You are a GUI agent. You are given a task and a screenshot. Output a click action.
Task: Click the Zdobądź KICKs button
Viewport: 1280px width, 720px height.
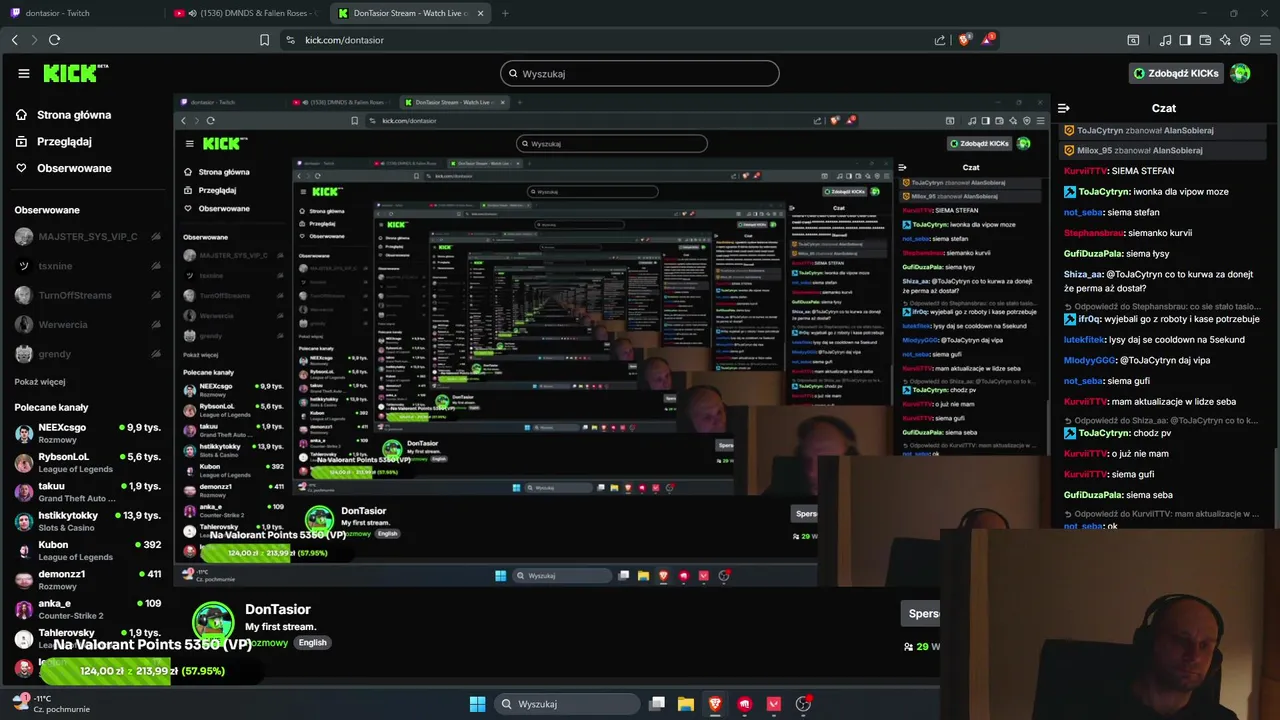[1176, 73]
